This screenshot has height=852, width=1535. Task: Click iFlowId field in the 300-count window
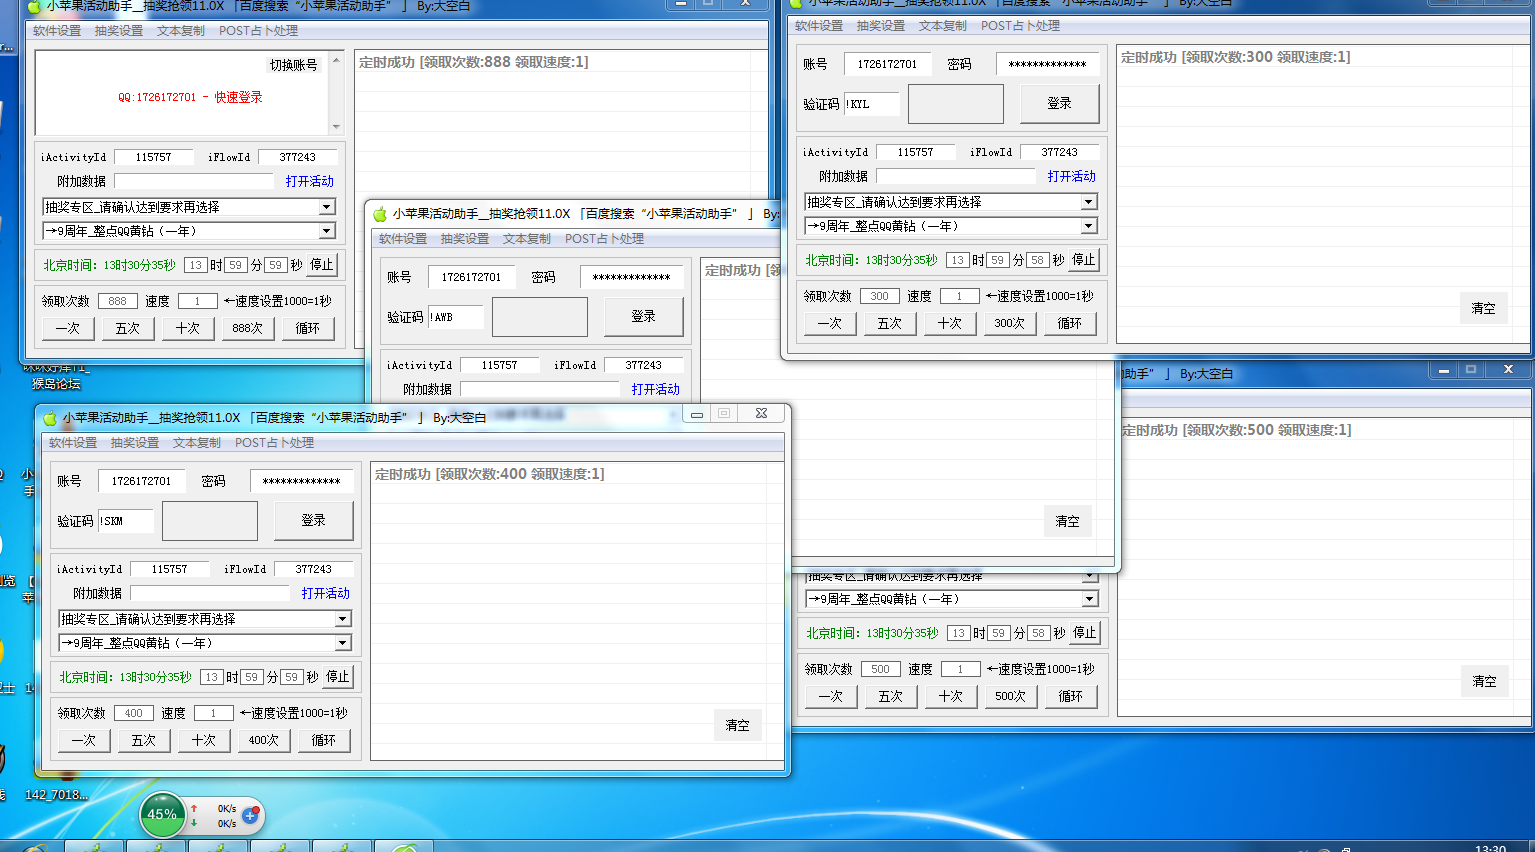[1059, 152]
